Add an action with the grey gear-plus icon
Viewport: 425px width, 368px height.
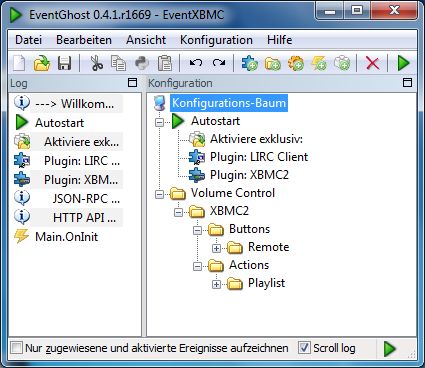[342, 63]
